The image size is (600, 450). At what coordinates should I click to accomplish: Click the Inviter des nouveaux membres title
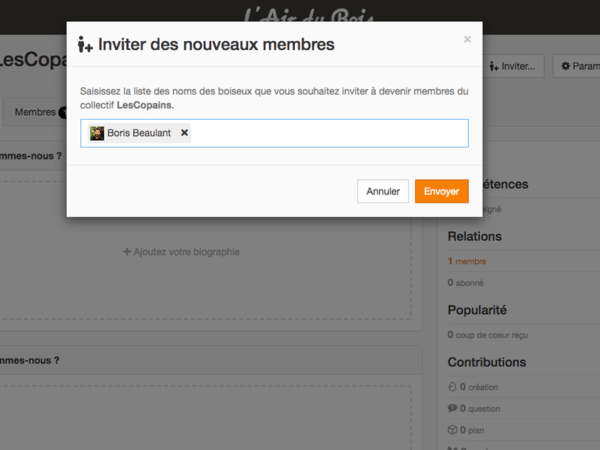coord(216,44)
